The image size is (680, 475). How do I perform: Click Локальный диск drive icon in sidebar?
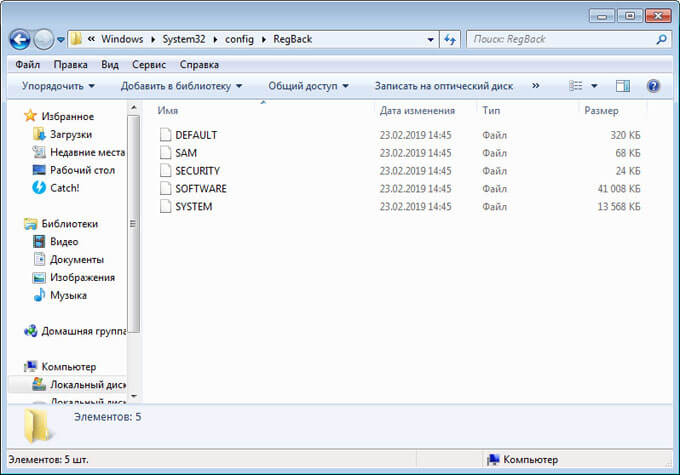pyautogui.click(x=39, y=384)
